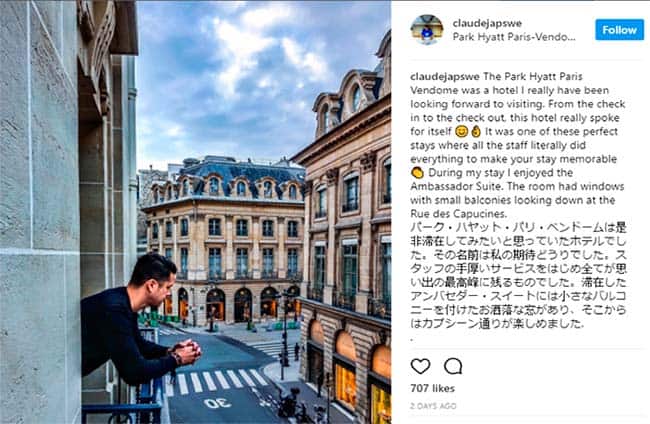Image resolution: width=650 pixels, height=424 pixels.
Task: Click the smiling face emoji in caption
Action: pyautogui.click(x=461, y=132)
